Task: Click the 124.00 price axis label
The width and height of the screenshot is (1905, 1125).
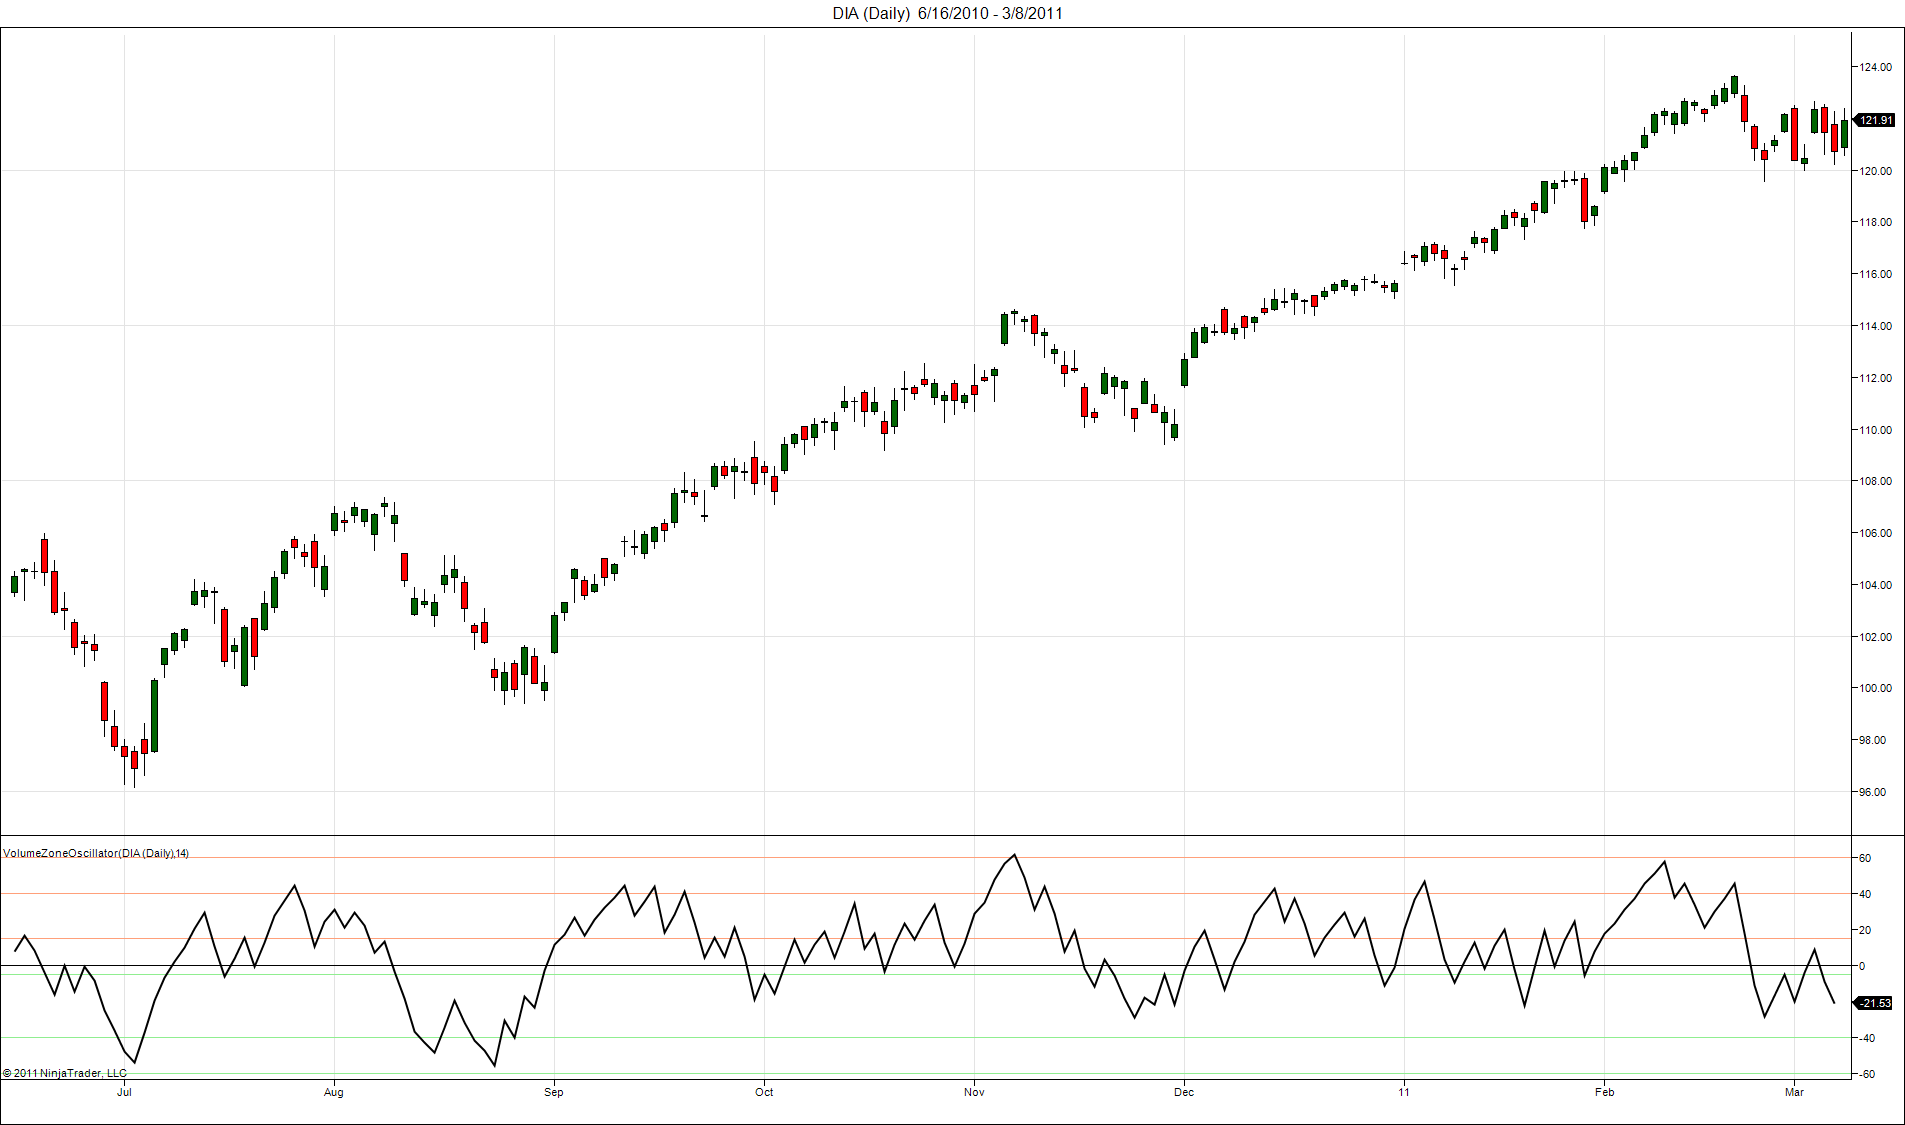Action: (x=1875, y=67)
